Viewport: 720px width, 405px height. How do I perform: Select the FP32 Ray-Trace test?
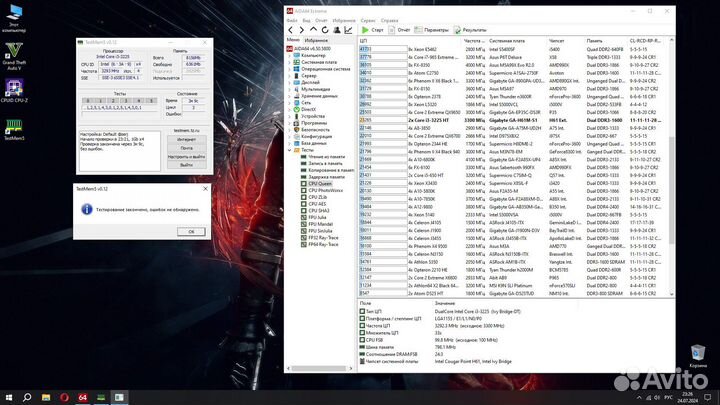pyautogui.click(x=323, y=238)
